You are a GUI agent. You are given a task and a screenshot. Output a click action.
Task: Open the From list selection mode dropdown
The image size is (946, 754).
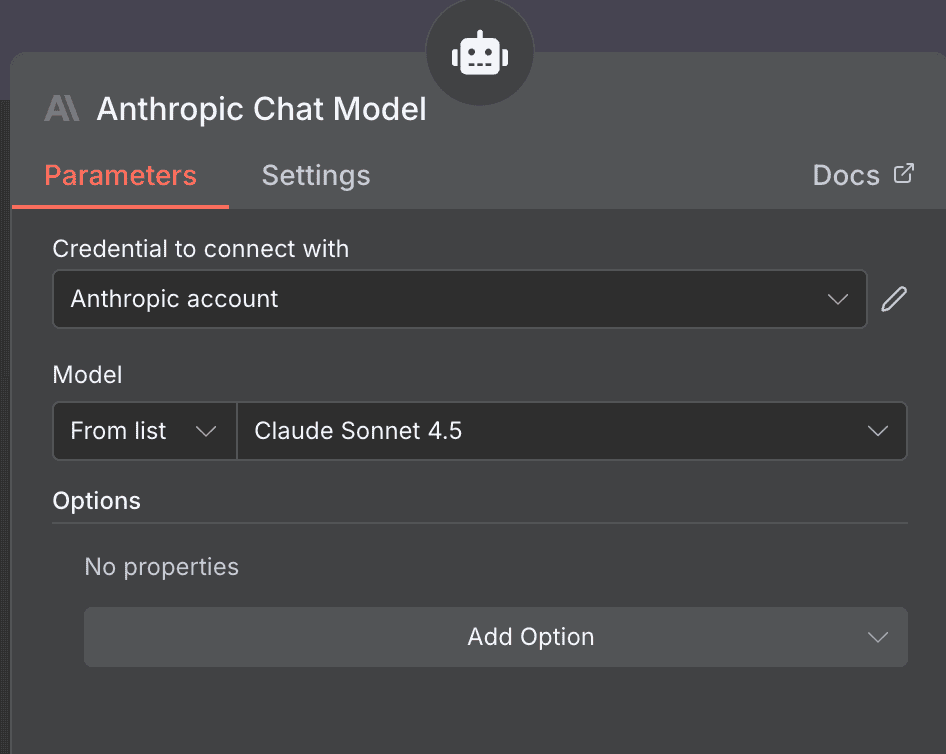[144, 431]
